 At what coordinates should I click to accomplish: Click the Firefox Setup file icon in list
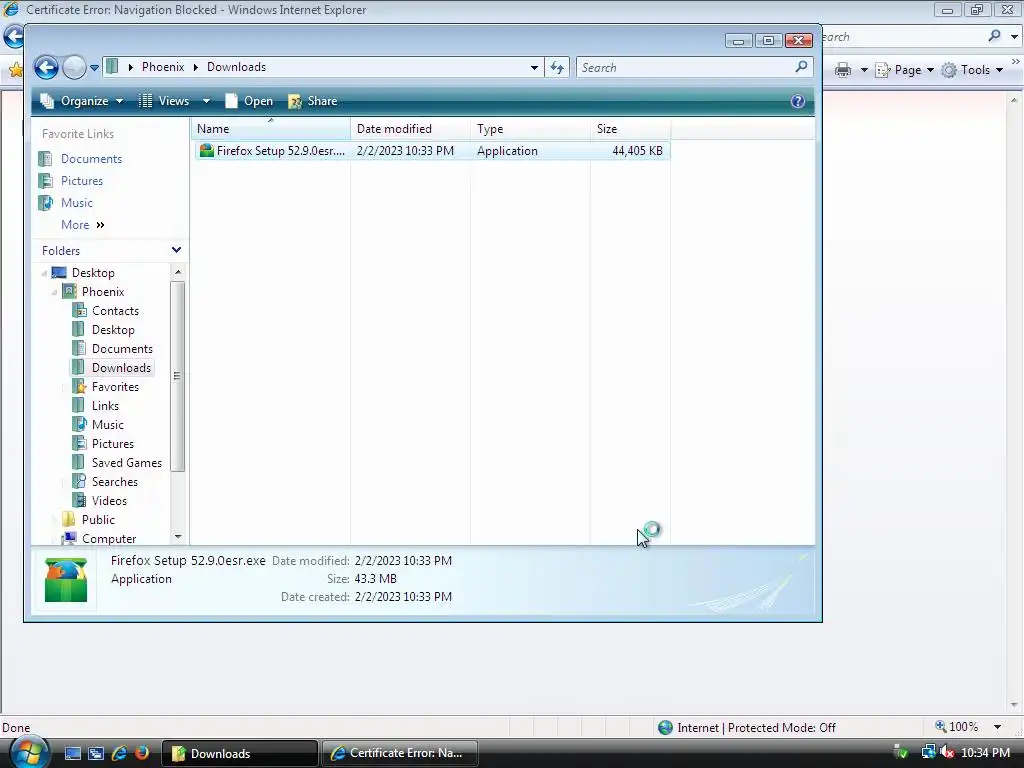tap(206, 151)
